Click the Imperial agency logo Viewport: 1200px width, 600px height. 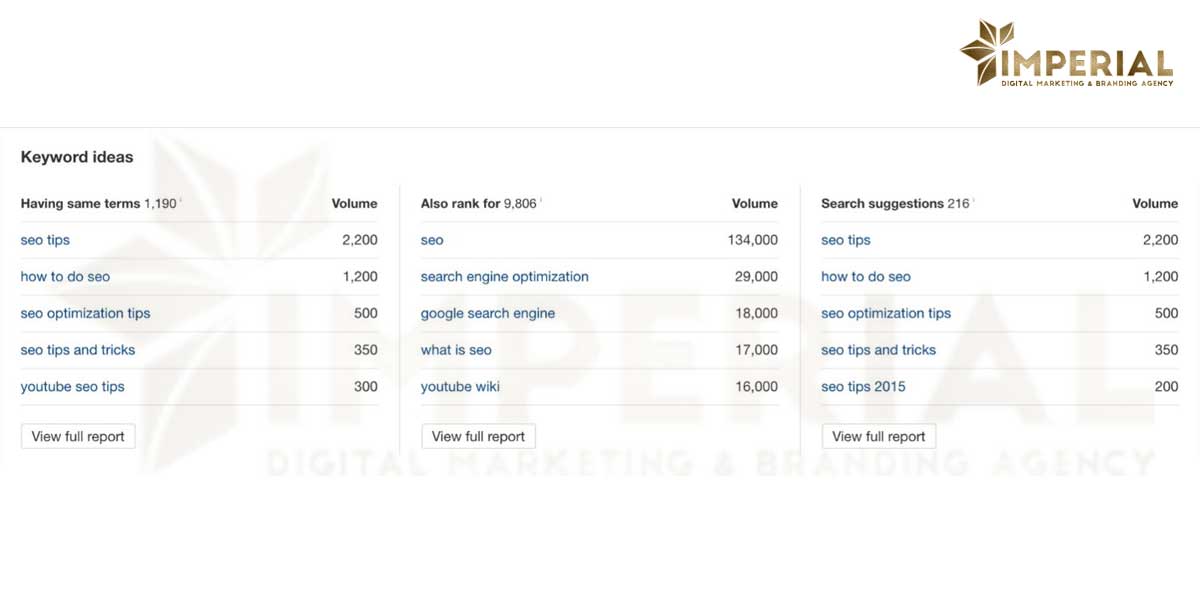pos(1067,55)
